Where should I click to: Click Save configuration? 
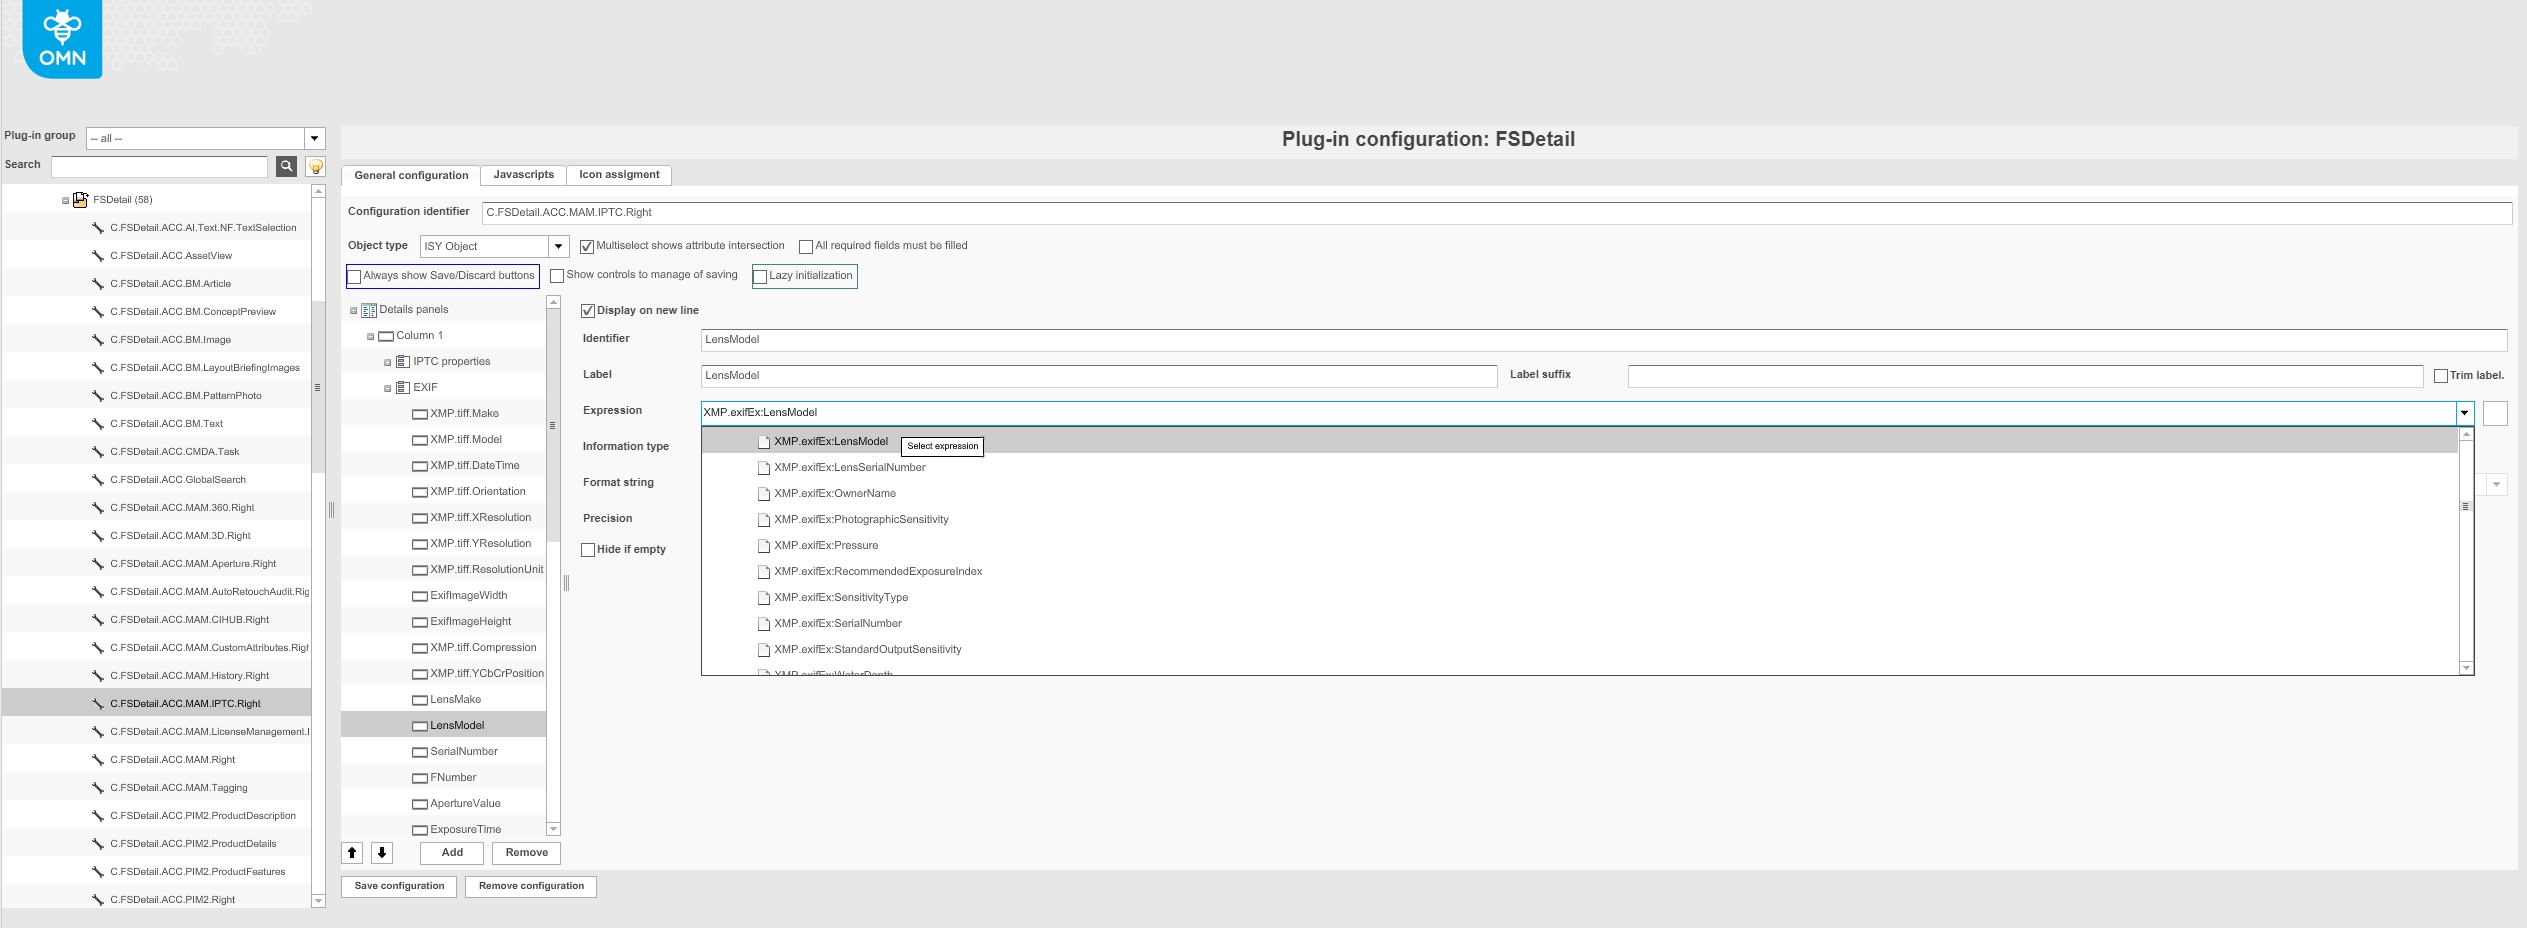click(399, 886)
